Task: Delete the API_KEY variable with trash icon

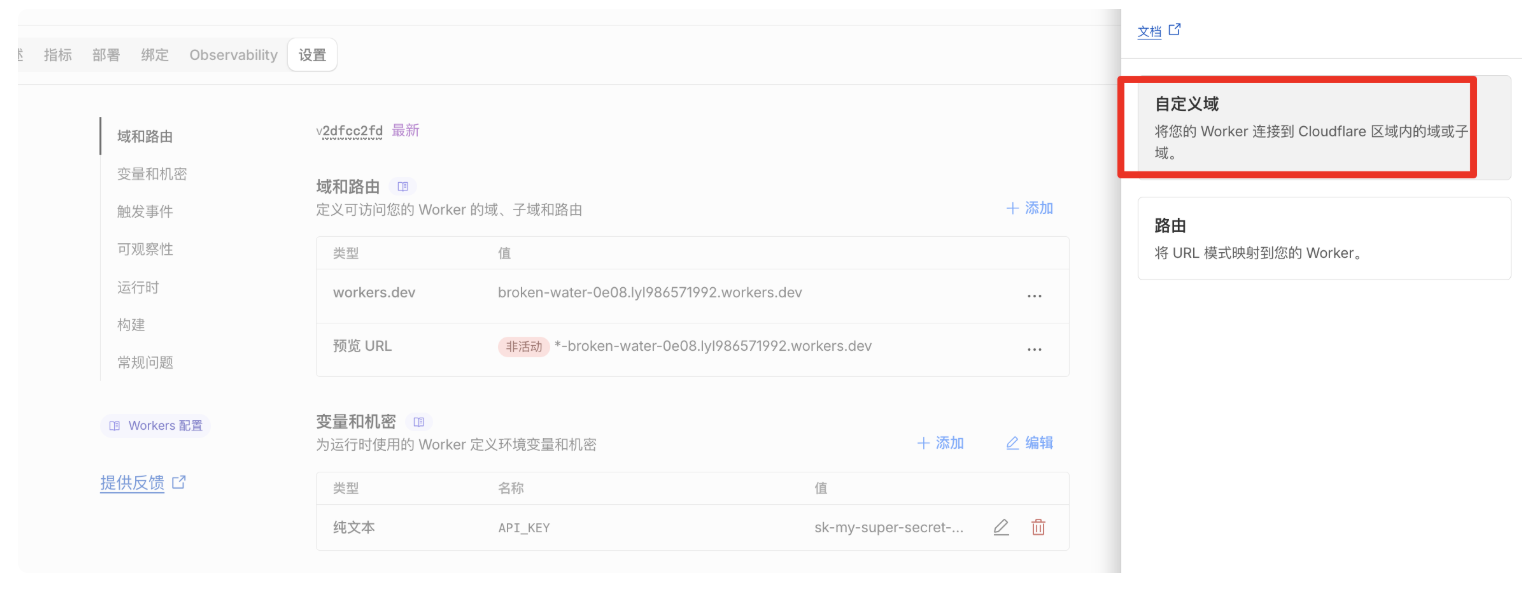Action: coord(1038,527)
